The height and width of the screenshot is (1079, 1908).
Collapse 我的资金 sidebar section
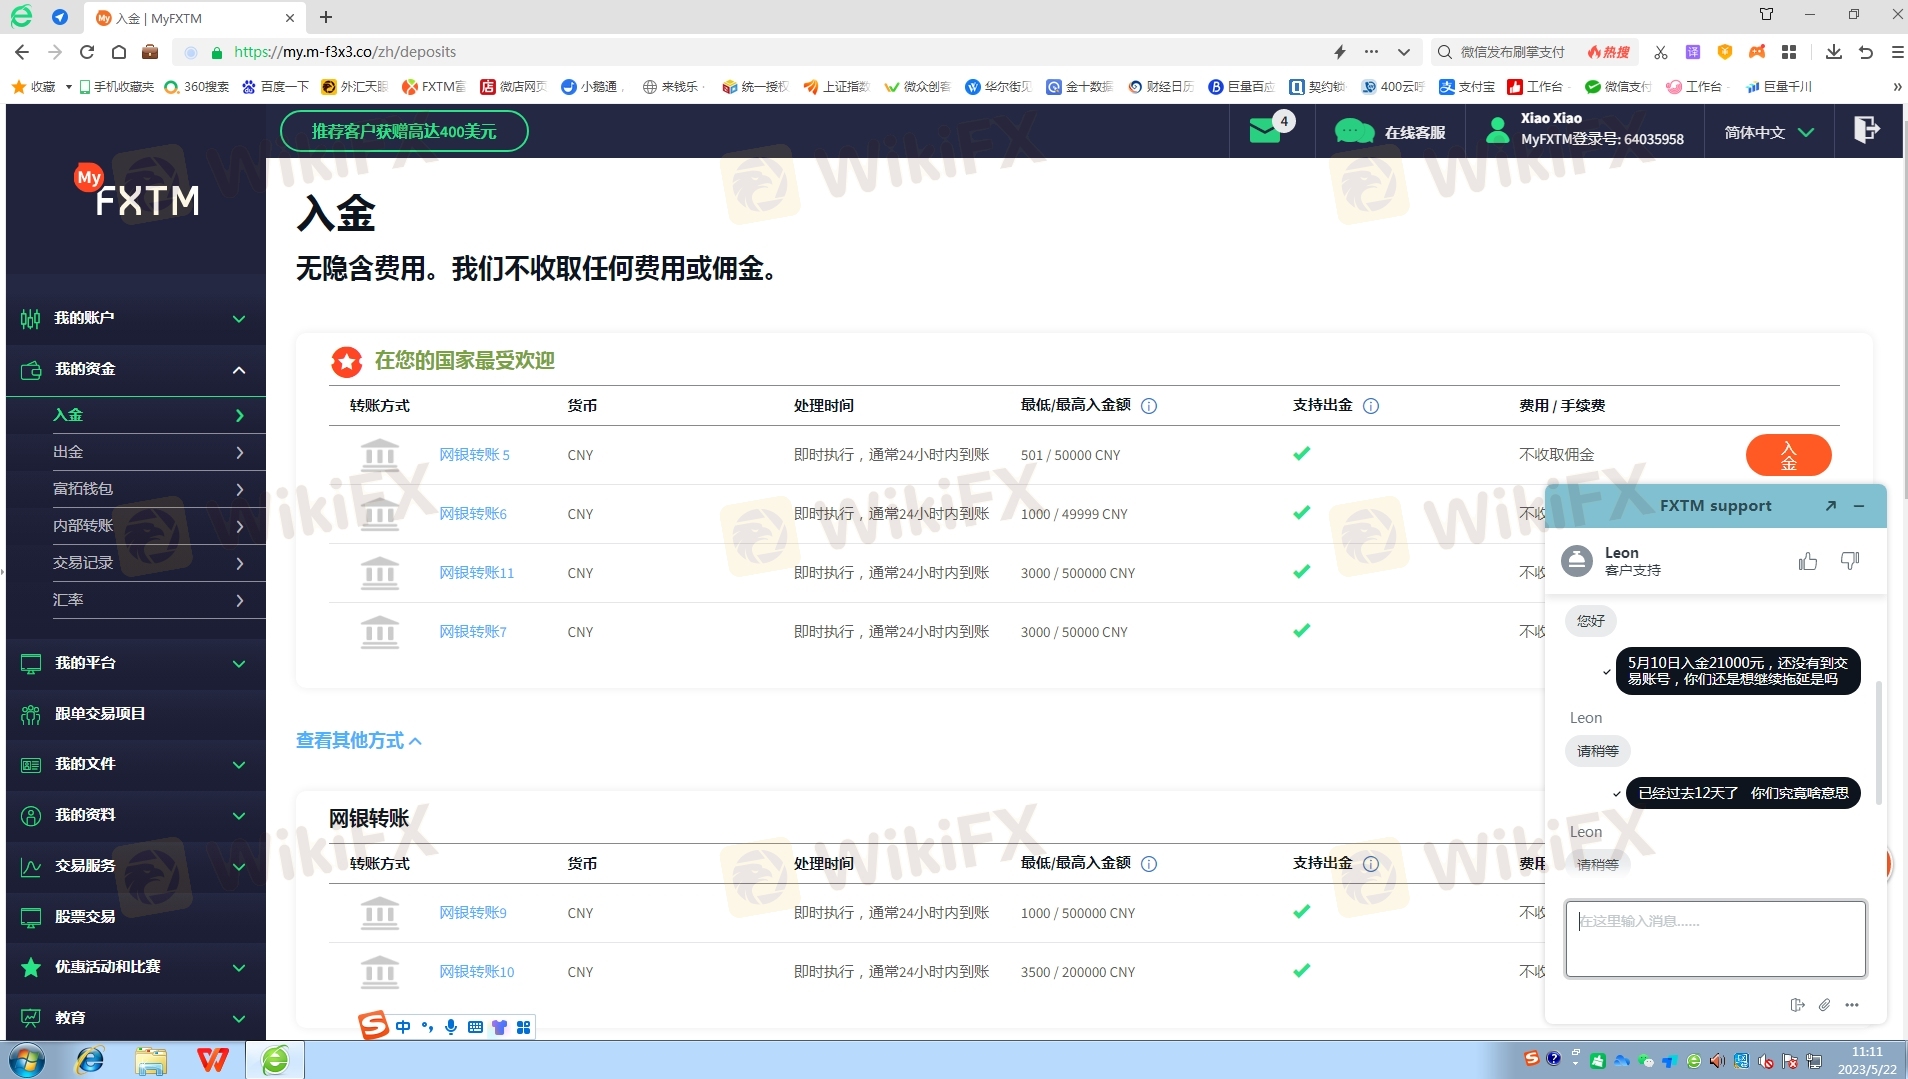click(x=136, y=369)
